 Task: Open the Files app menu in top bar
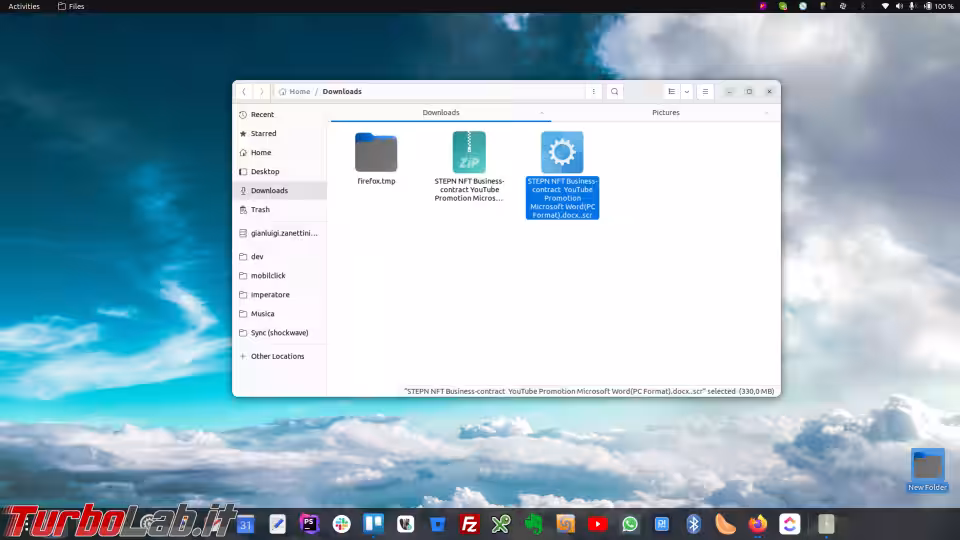pyautogui.click(x=71, y=6)
